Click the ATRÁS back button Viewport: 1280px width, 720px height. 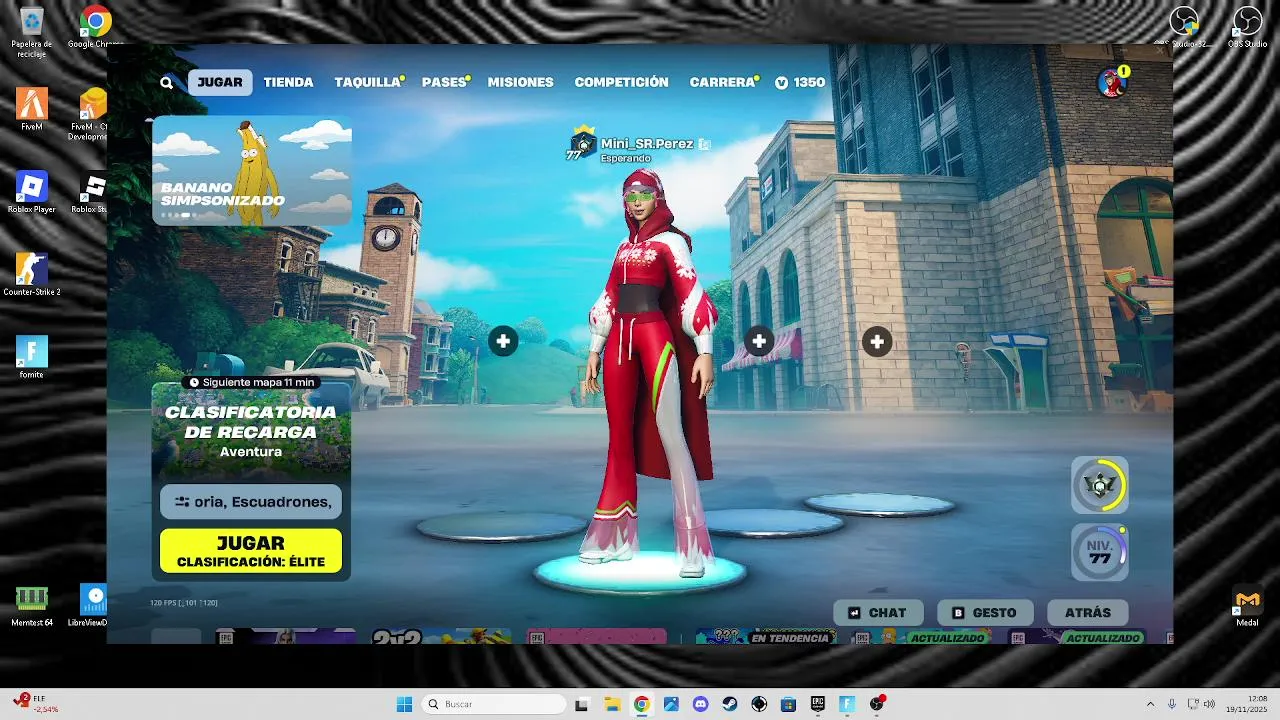(1087, 613)
